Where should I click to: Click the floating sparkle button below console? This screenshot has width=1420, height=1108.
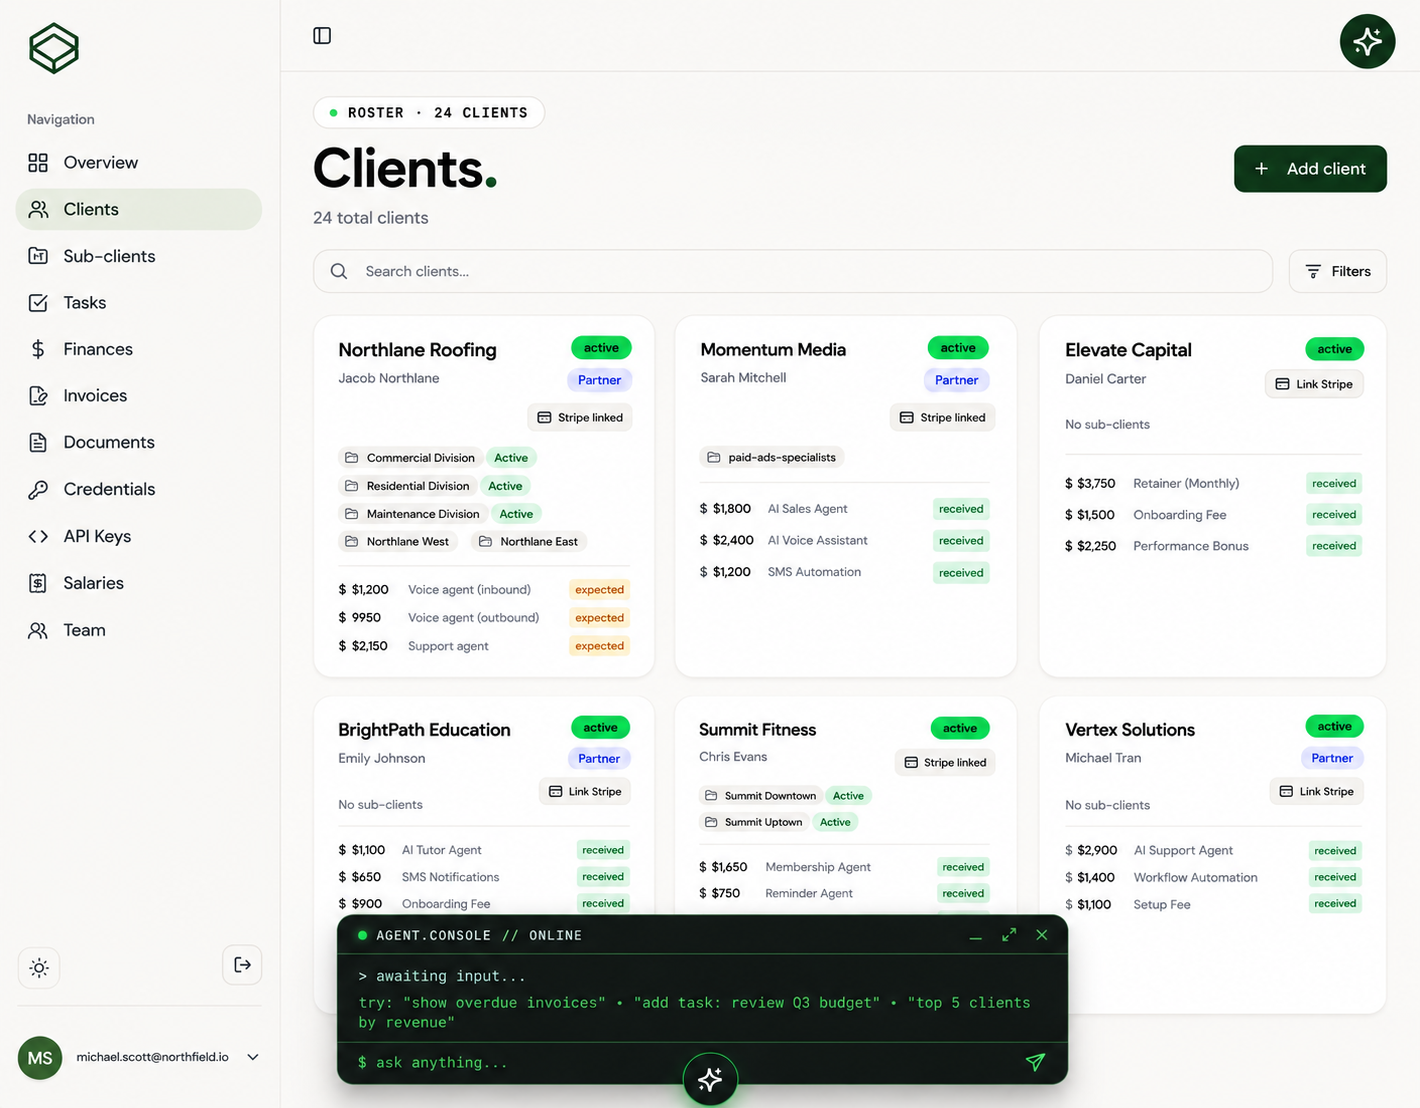pos(710,1079)
